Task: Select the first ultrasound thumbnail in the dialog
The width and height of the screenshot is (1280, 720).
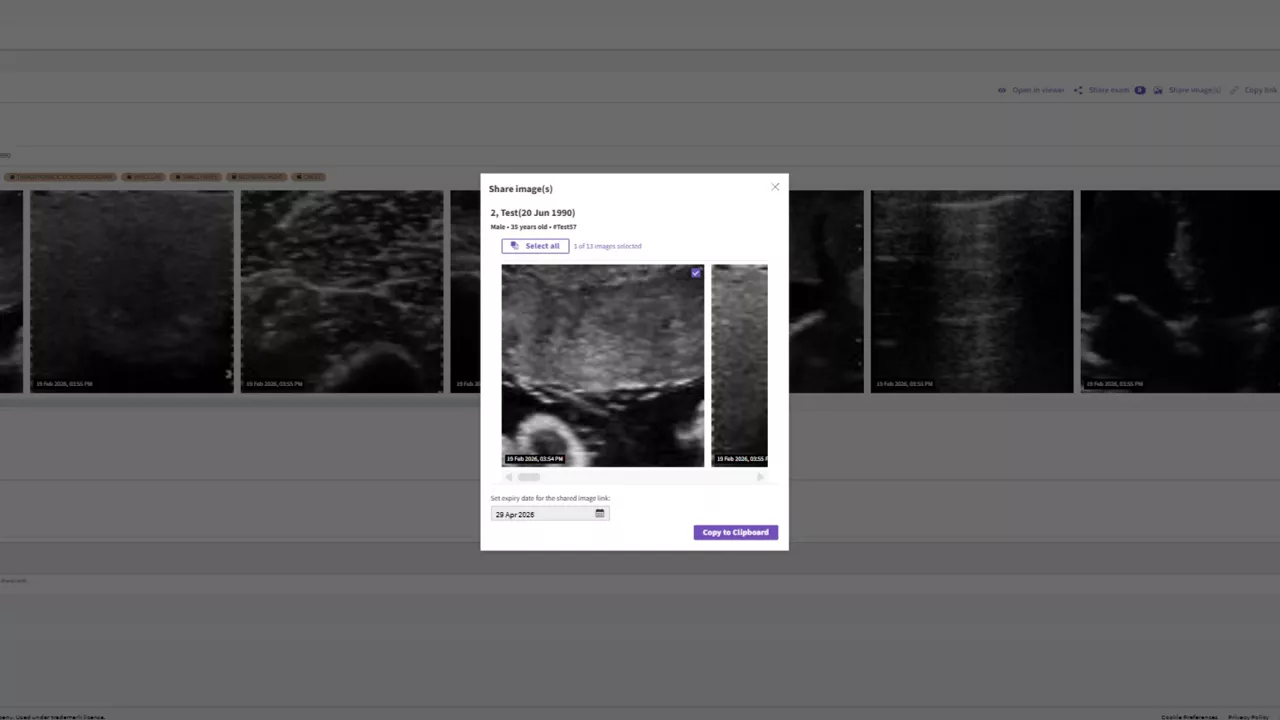Action: pyautogui.click(x=603, y=366)
